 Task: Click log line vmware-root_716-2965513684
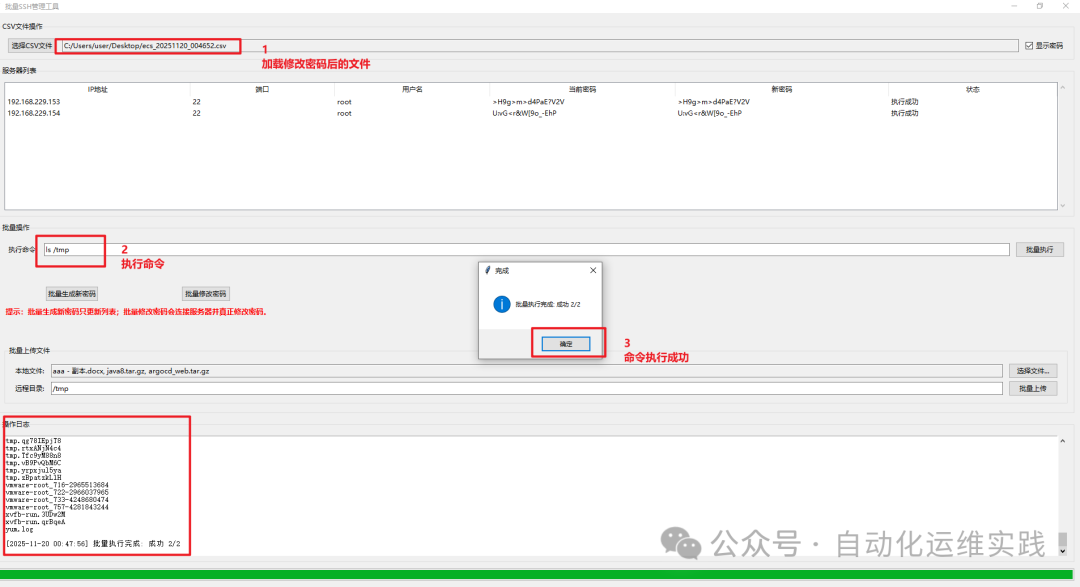tap(57, 485)
